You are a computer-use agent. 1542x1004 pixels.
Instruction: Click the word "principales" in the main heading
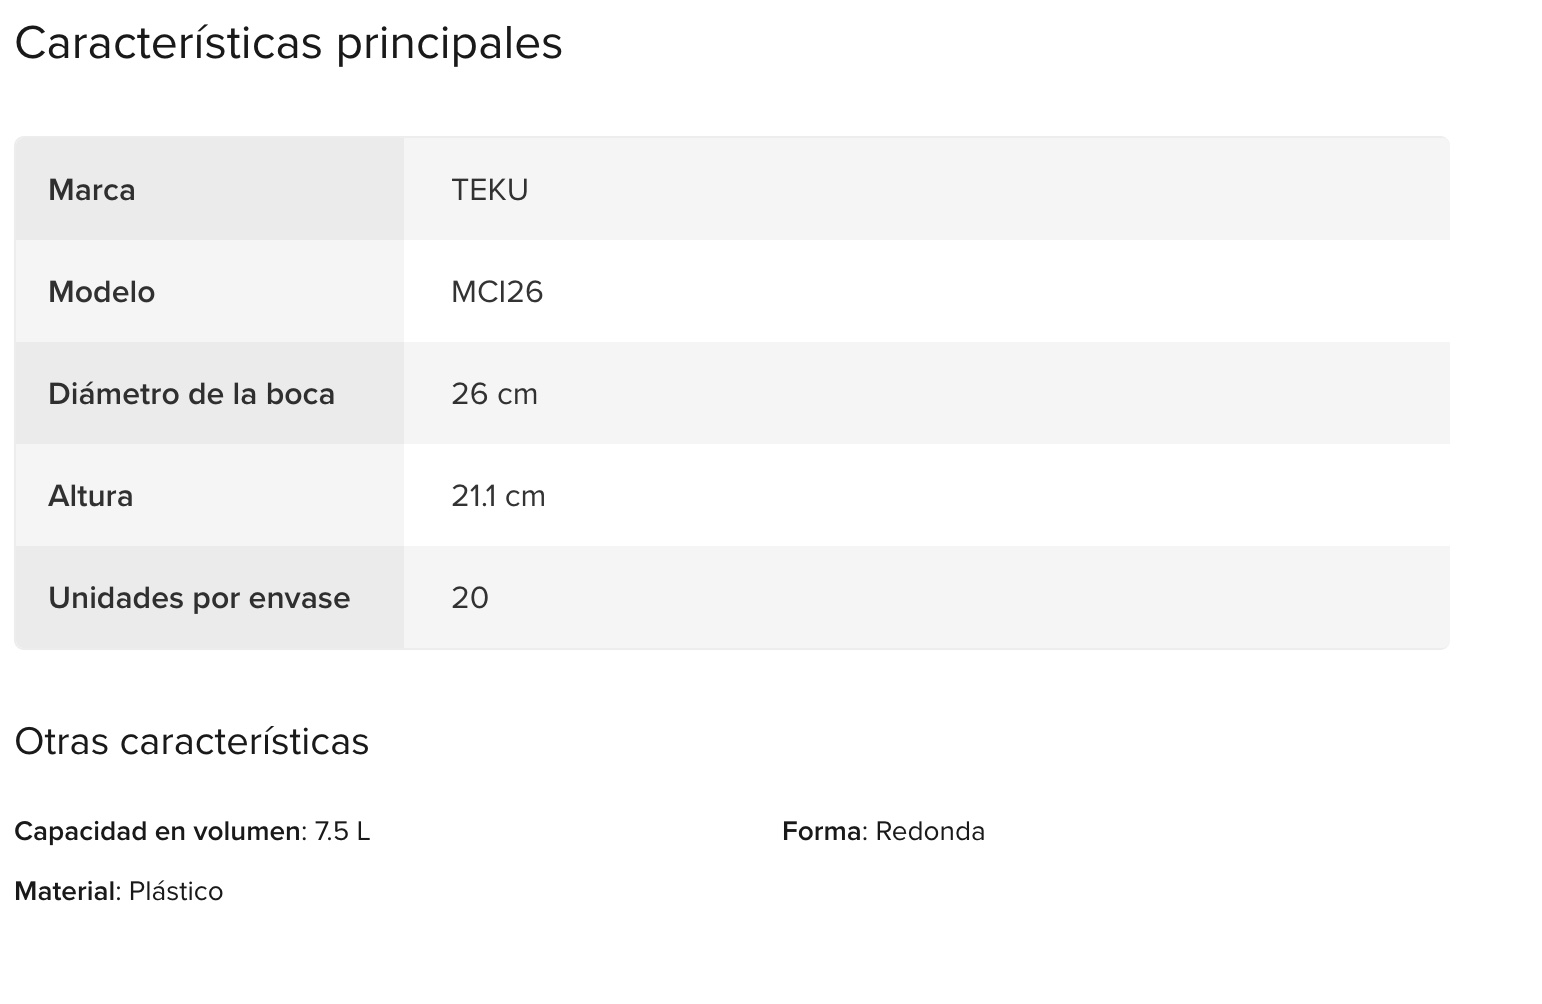(x=449, y=45)
